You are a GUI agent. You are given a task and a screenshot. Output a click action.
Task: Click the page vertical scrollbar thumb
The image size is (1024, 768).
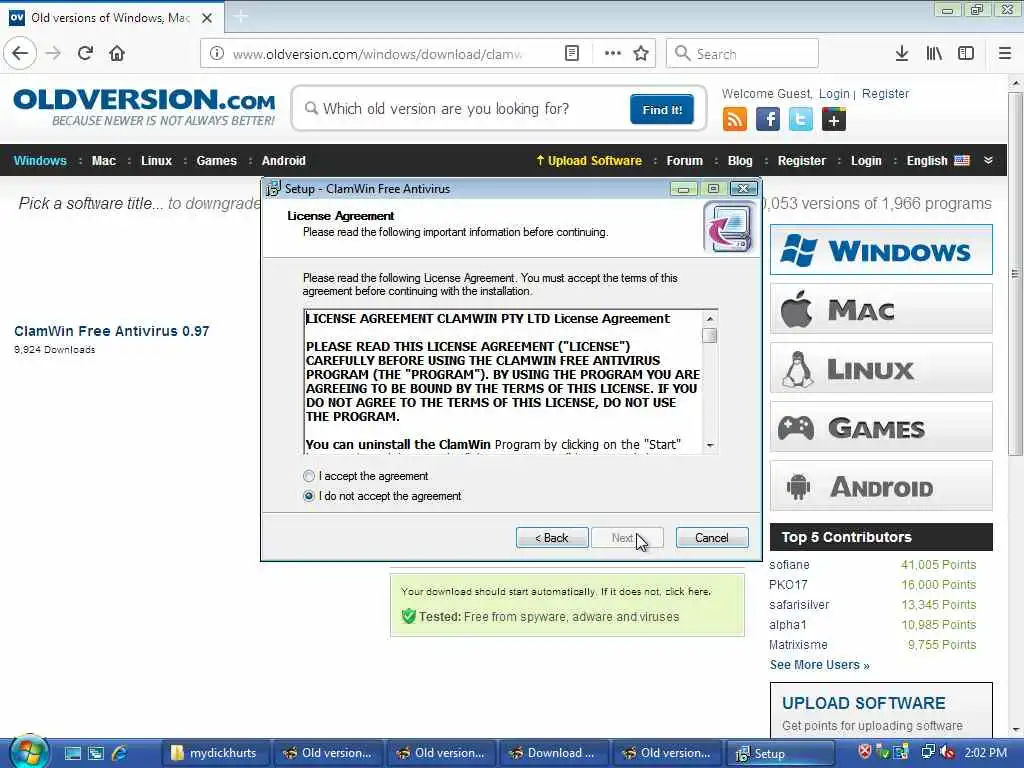[x=1015, y=274]
